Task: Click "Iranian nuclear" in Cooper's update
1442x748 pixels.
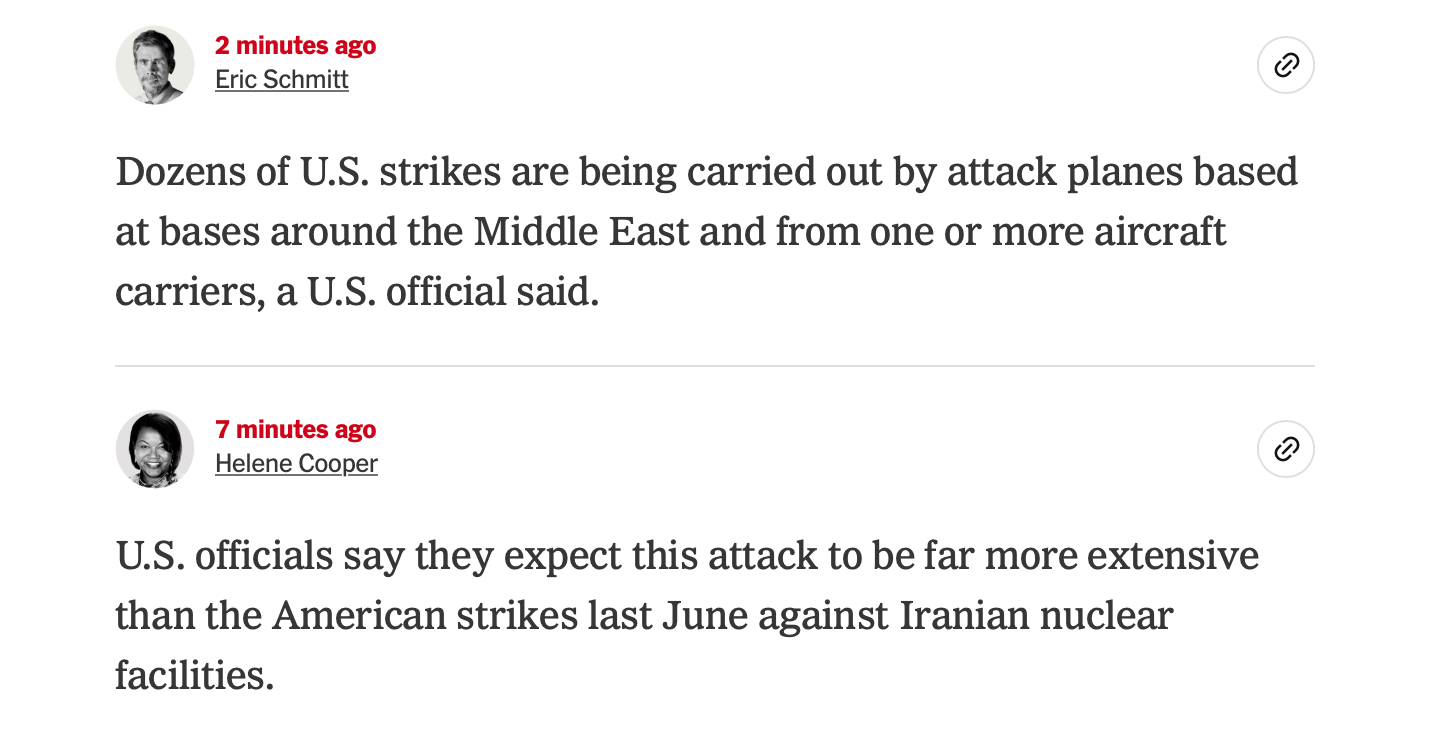Action: (x=1036, y=615)
